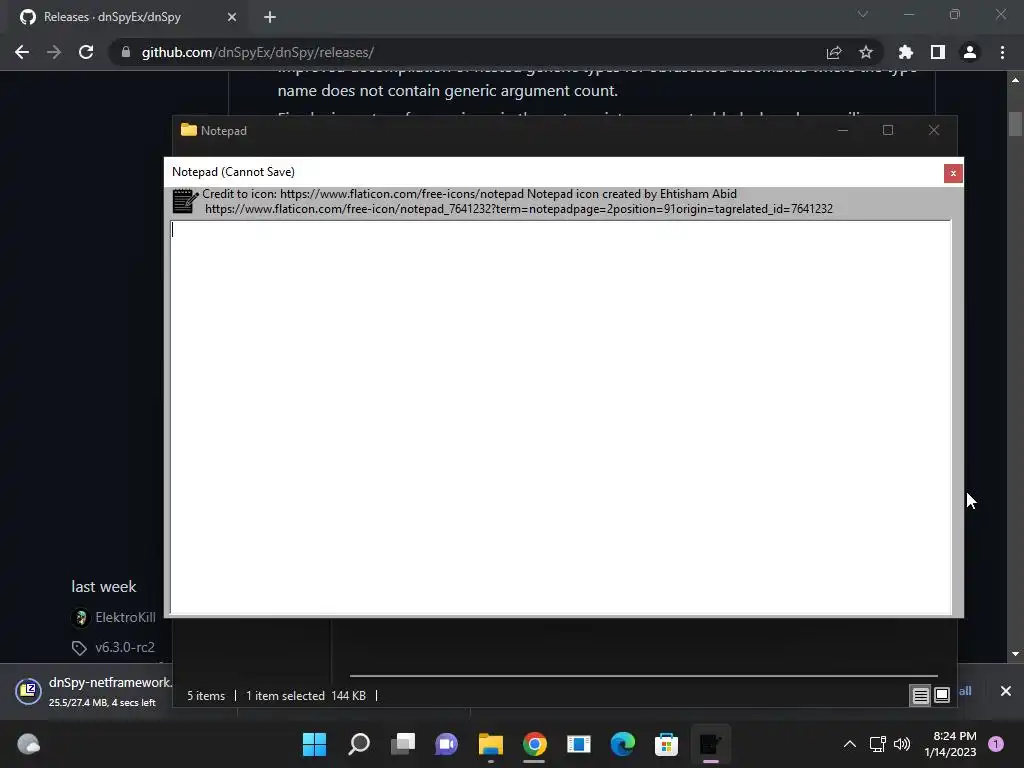
Task: Share this page icon in address bar
Action: [834, 52]
